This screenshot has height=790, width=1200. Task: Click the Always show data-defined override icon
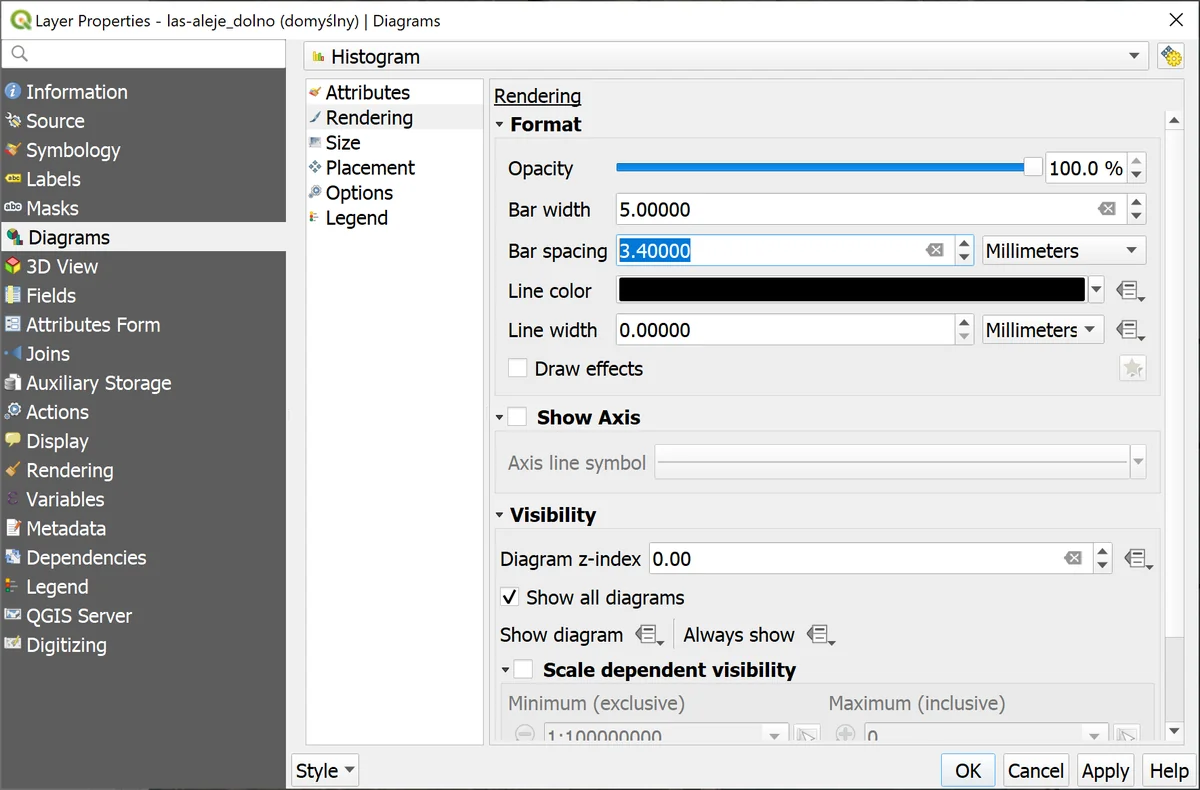[820, 635]
